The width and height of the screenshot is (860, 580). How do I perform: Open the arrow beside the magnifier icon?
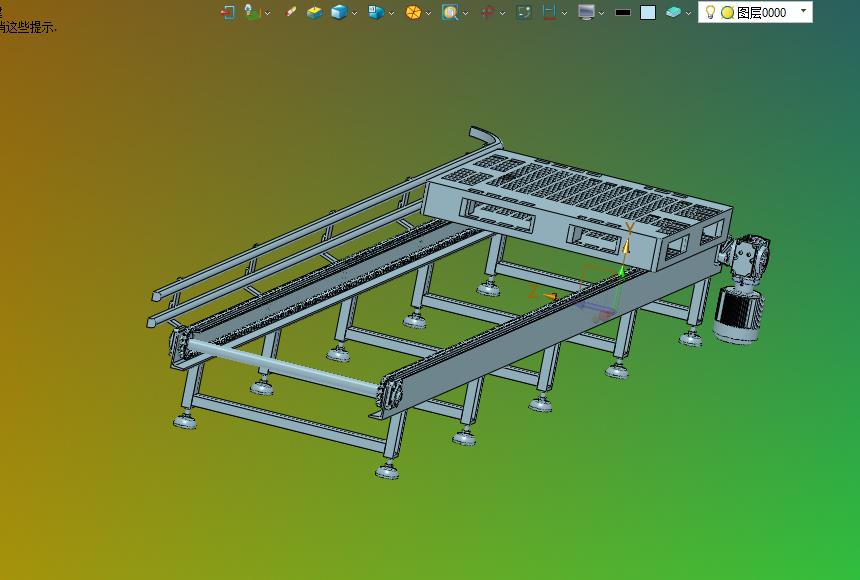466,13
